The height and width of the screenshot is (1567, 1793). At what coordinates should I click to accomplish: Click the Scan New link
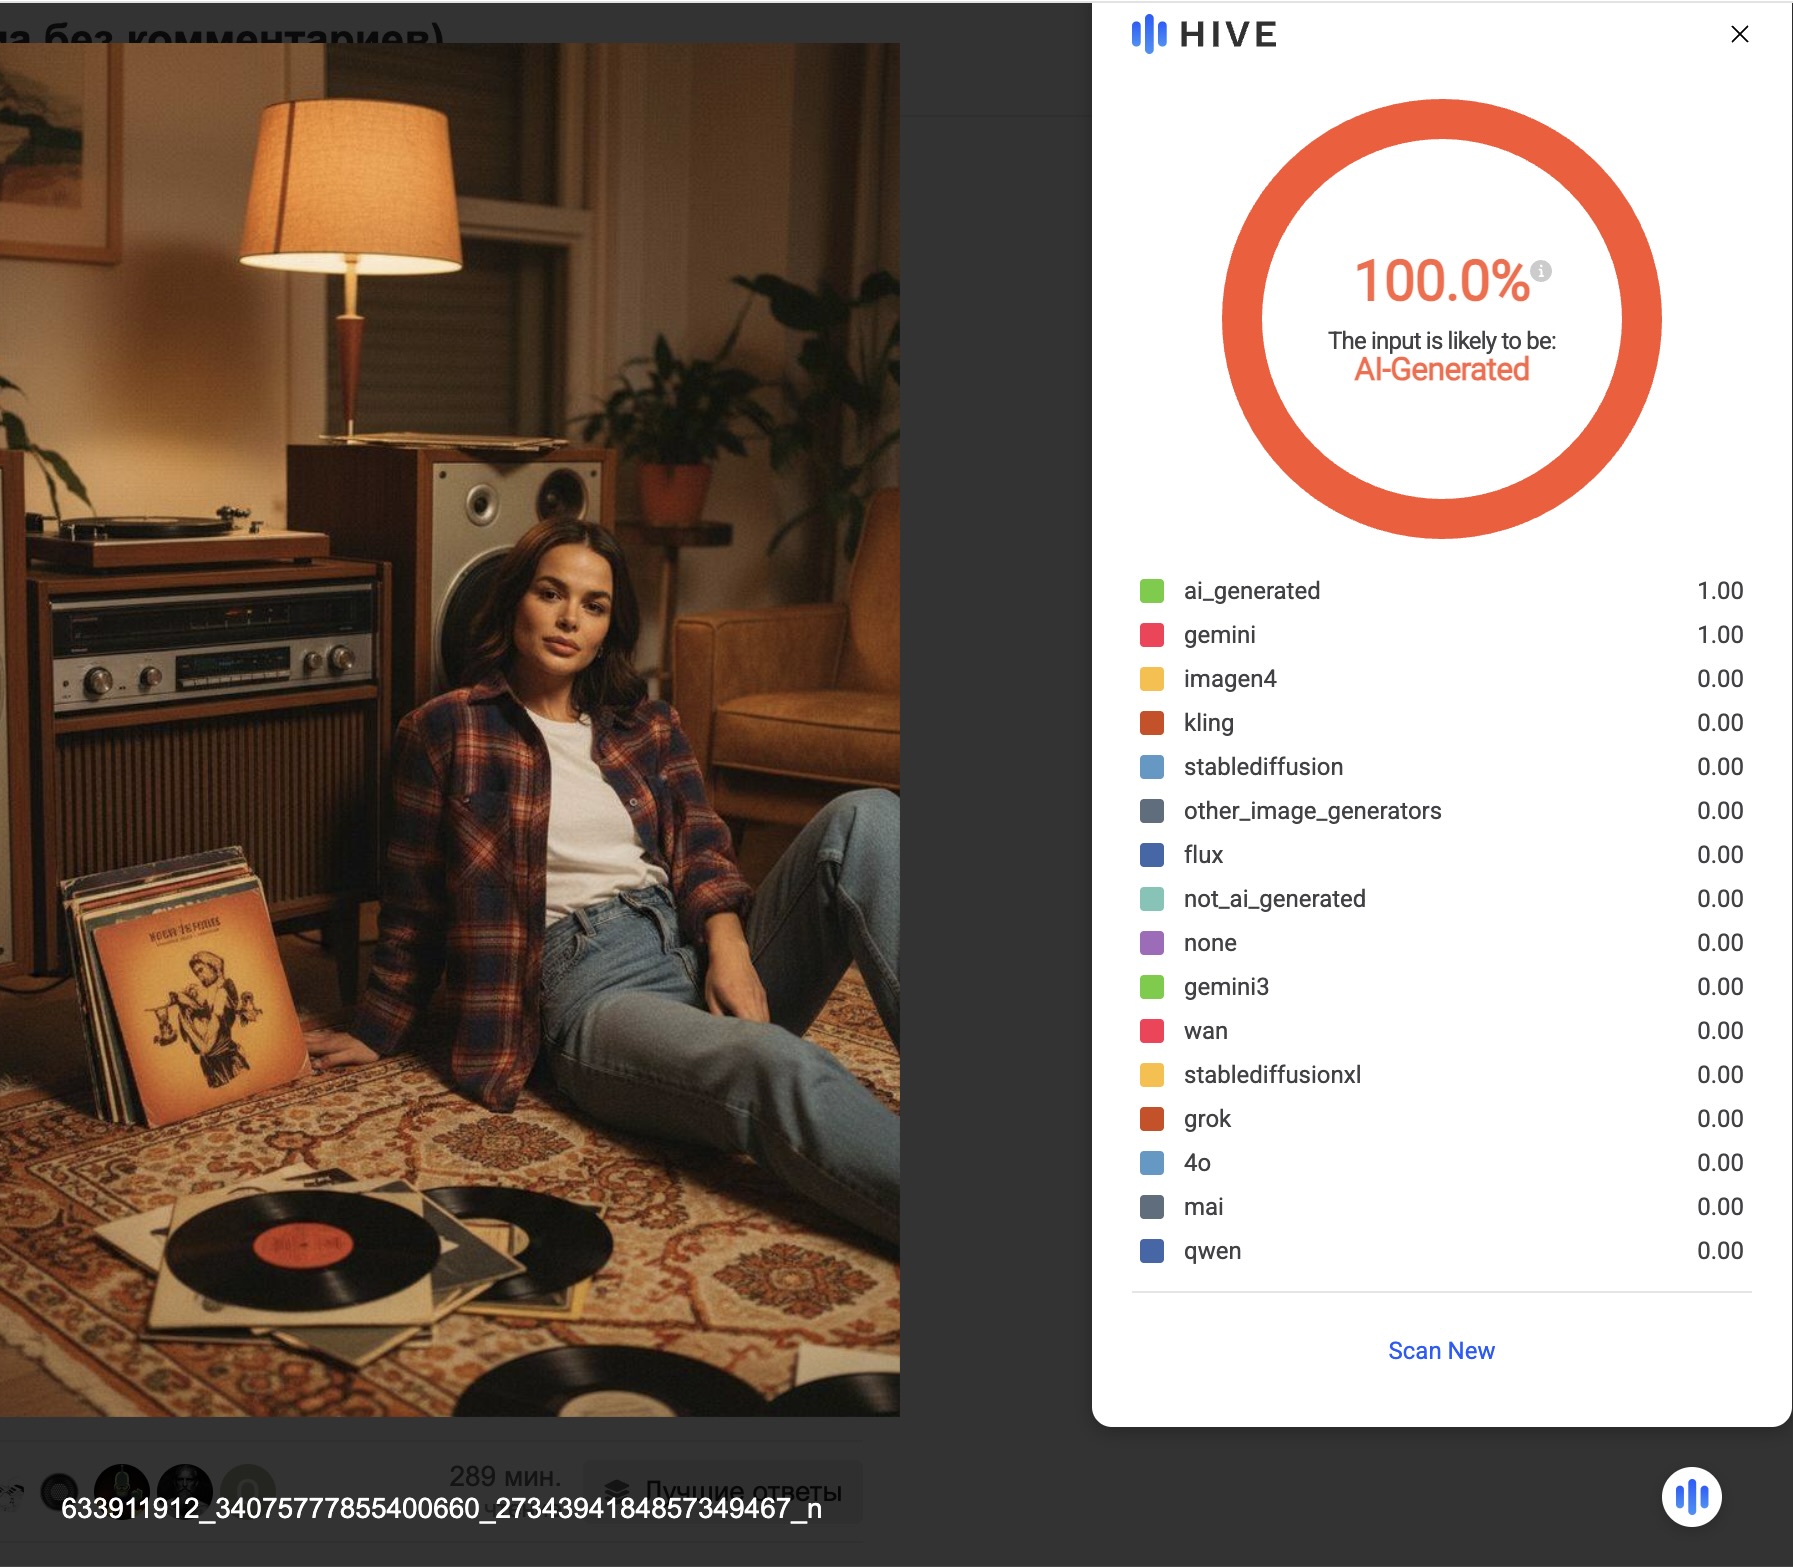(x=1440, y=1350)
